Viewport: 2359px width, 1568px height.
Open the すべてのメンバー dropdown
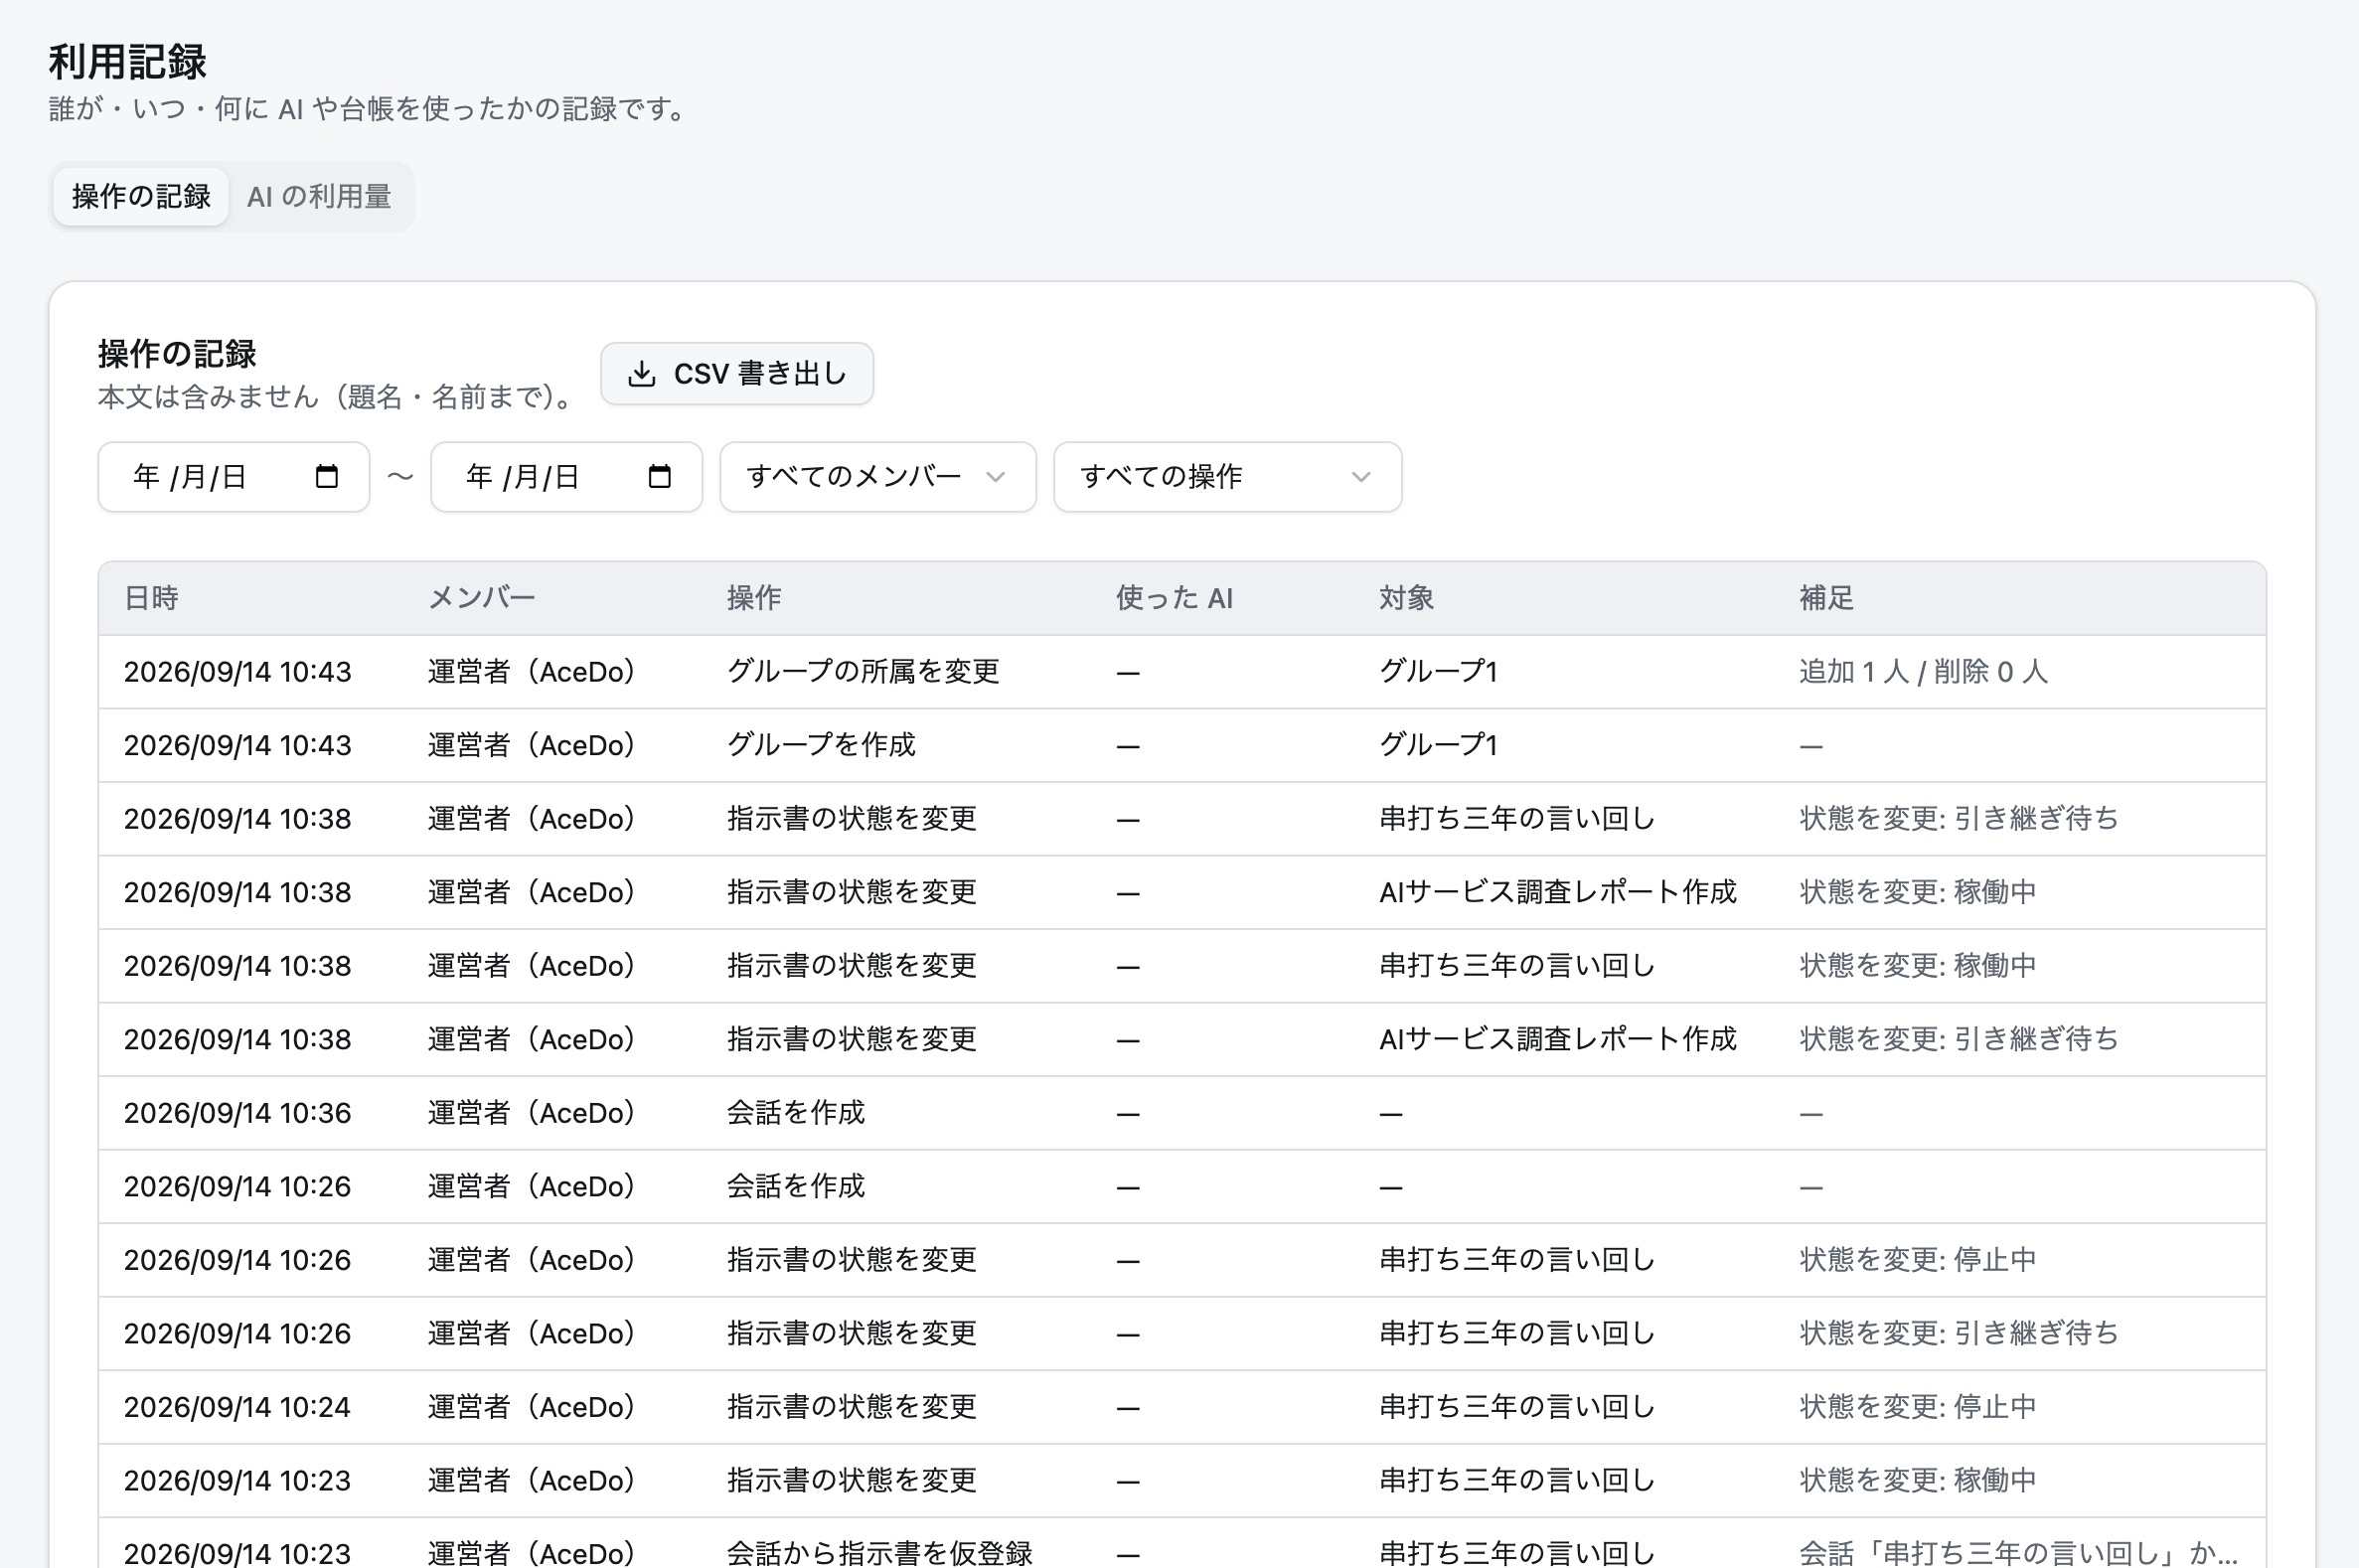click(x=878, y=477)
